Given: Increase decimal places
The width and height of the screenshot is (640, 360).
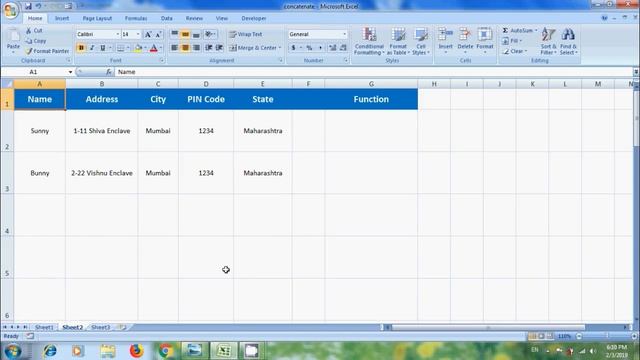Looking at the screenshot, I should coord(333,48).
